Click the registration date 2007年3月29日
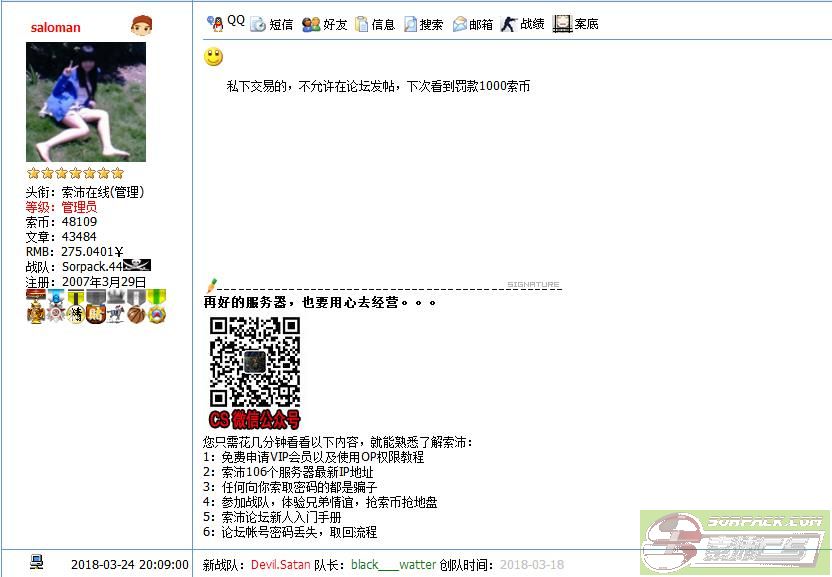The image size is (832, 577). click(104, 282)
